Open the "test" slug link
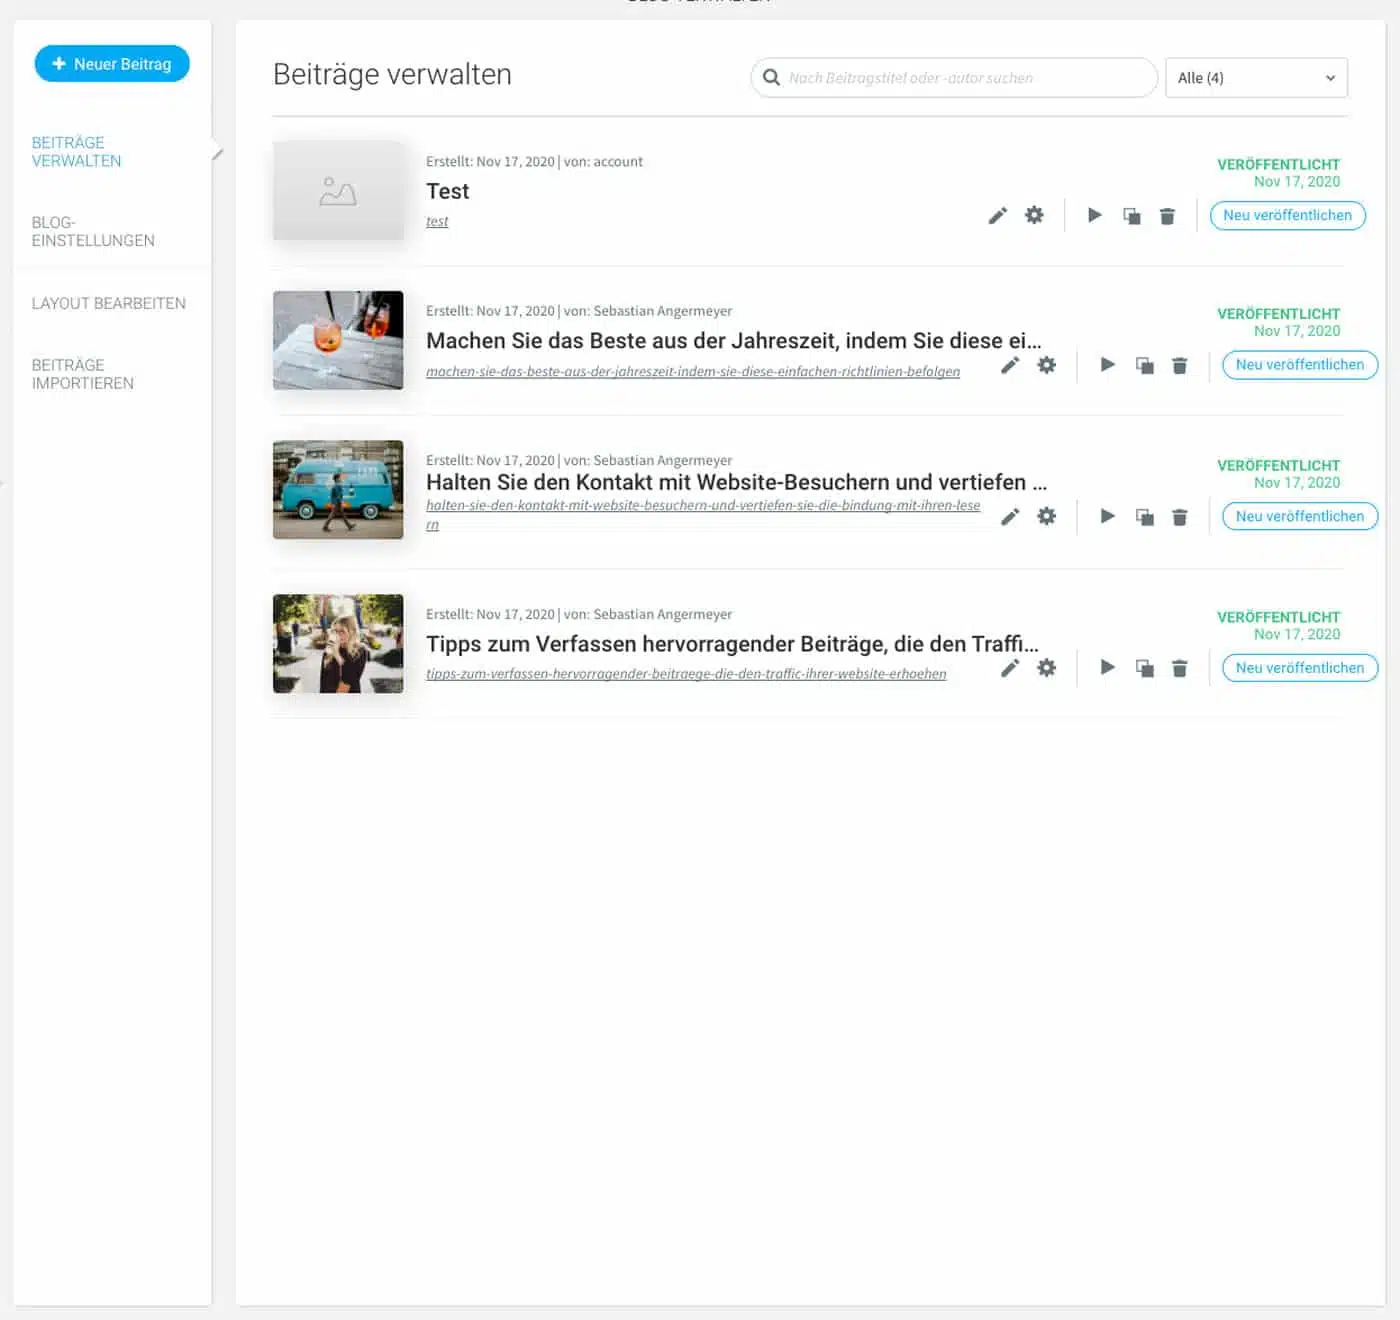The height and width of the screenshot is (1320, 1400). point(437,221)
